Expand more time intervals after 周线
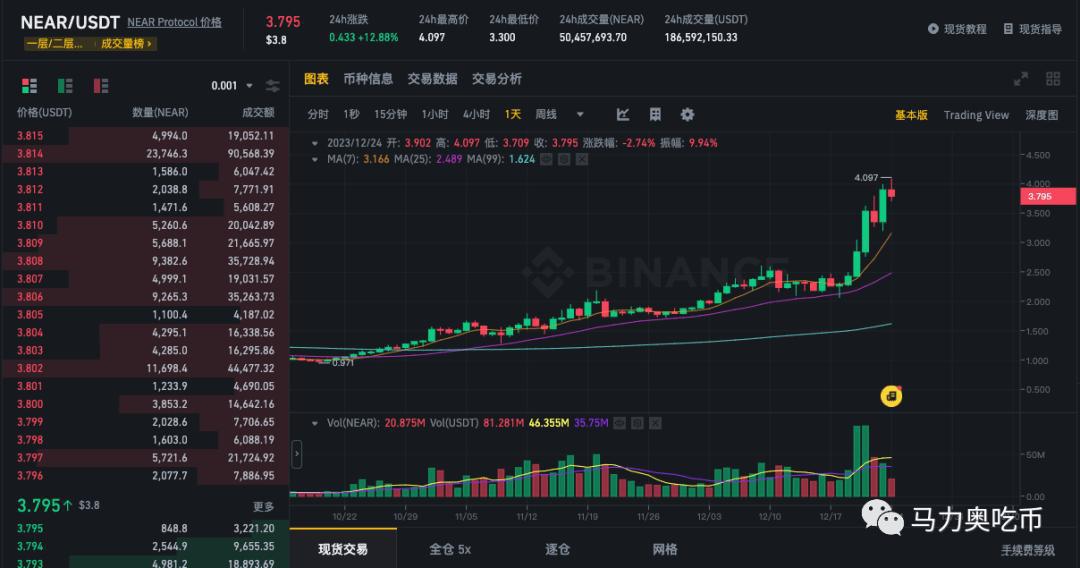Screen dimensions: 1080x568 580,115
